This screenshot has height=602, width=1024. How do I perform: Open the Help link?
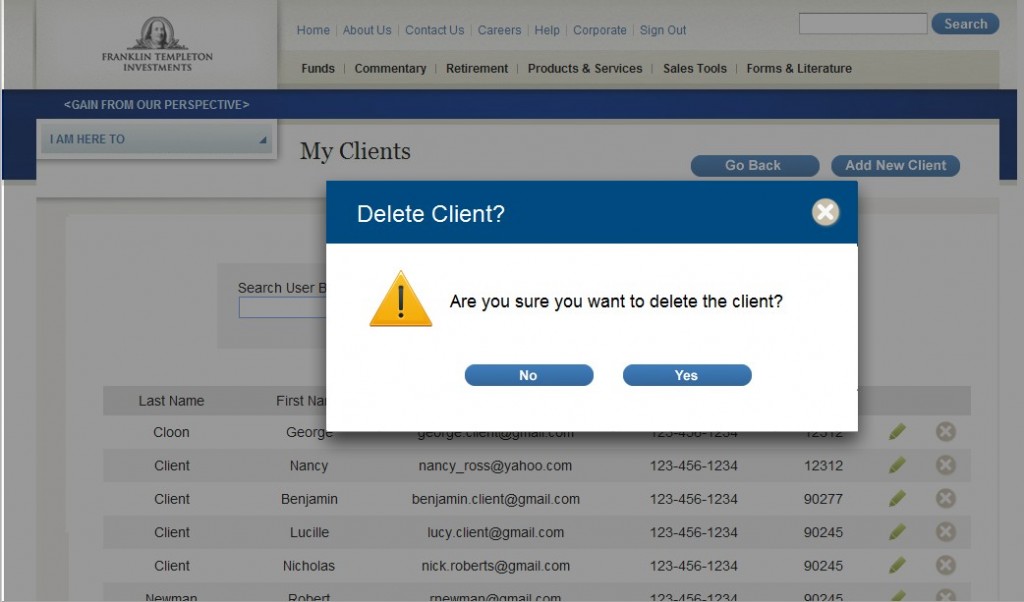click(547, 30)
